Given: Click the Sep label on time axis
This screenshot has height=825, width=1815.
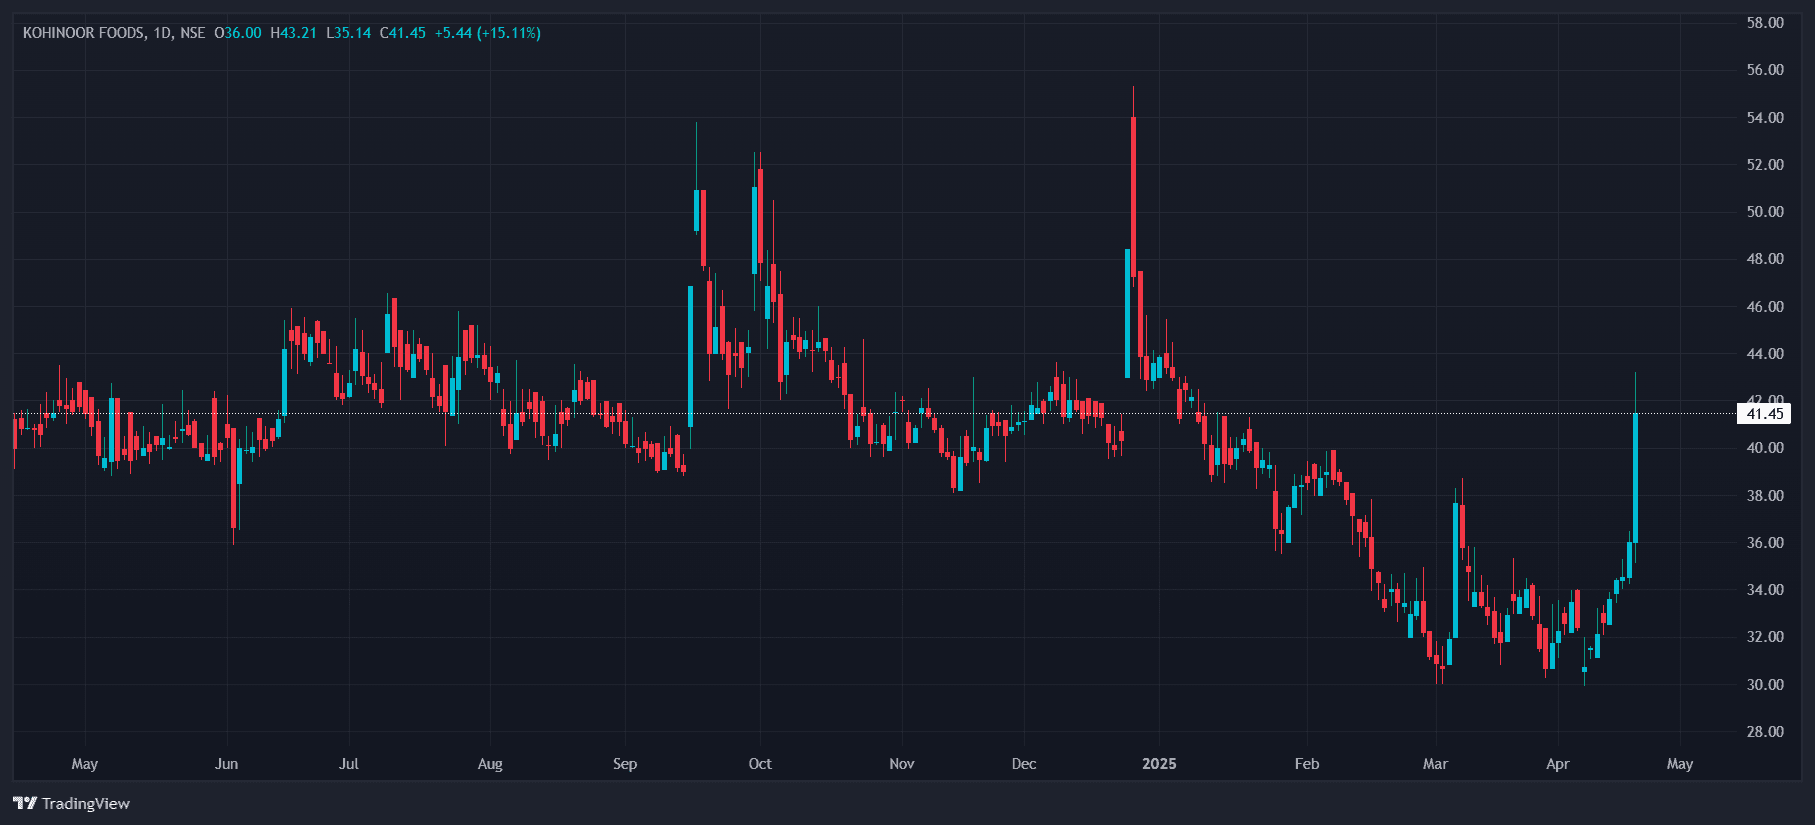Looking at the screenshot, I should [x=625, y=763].
